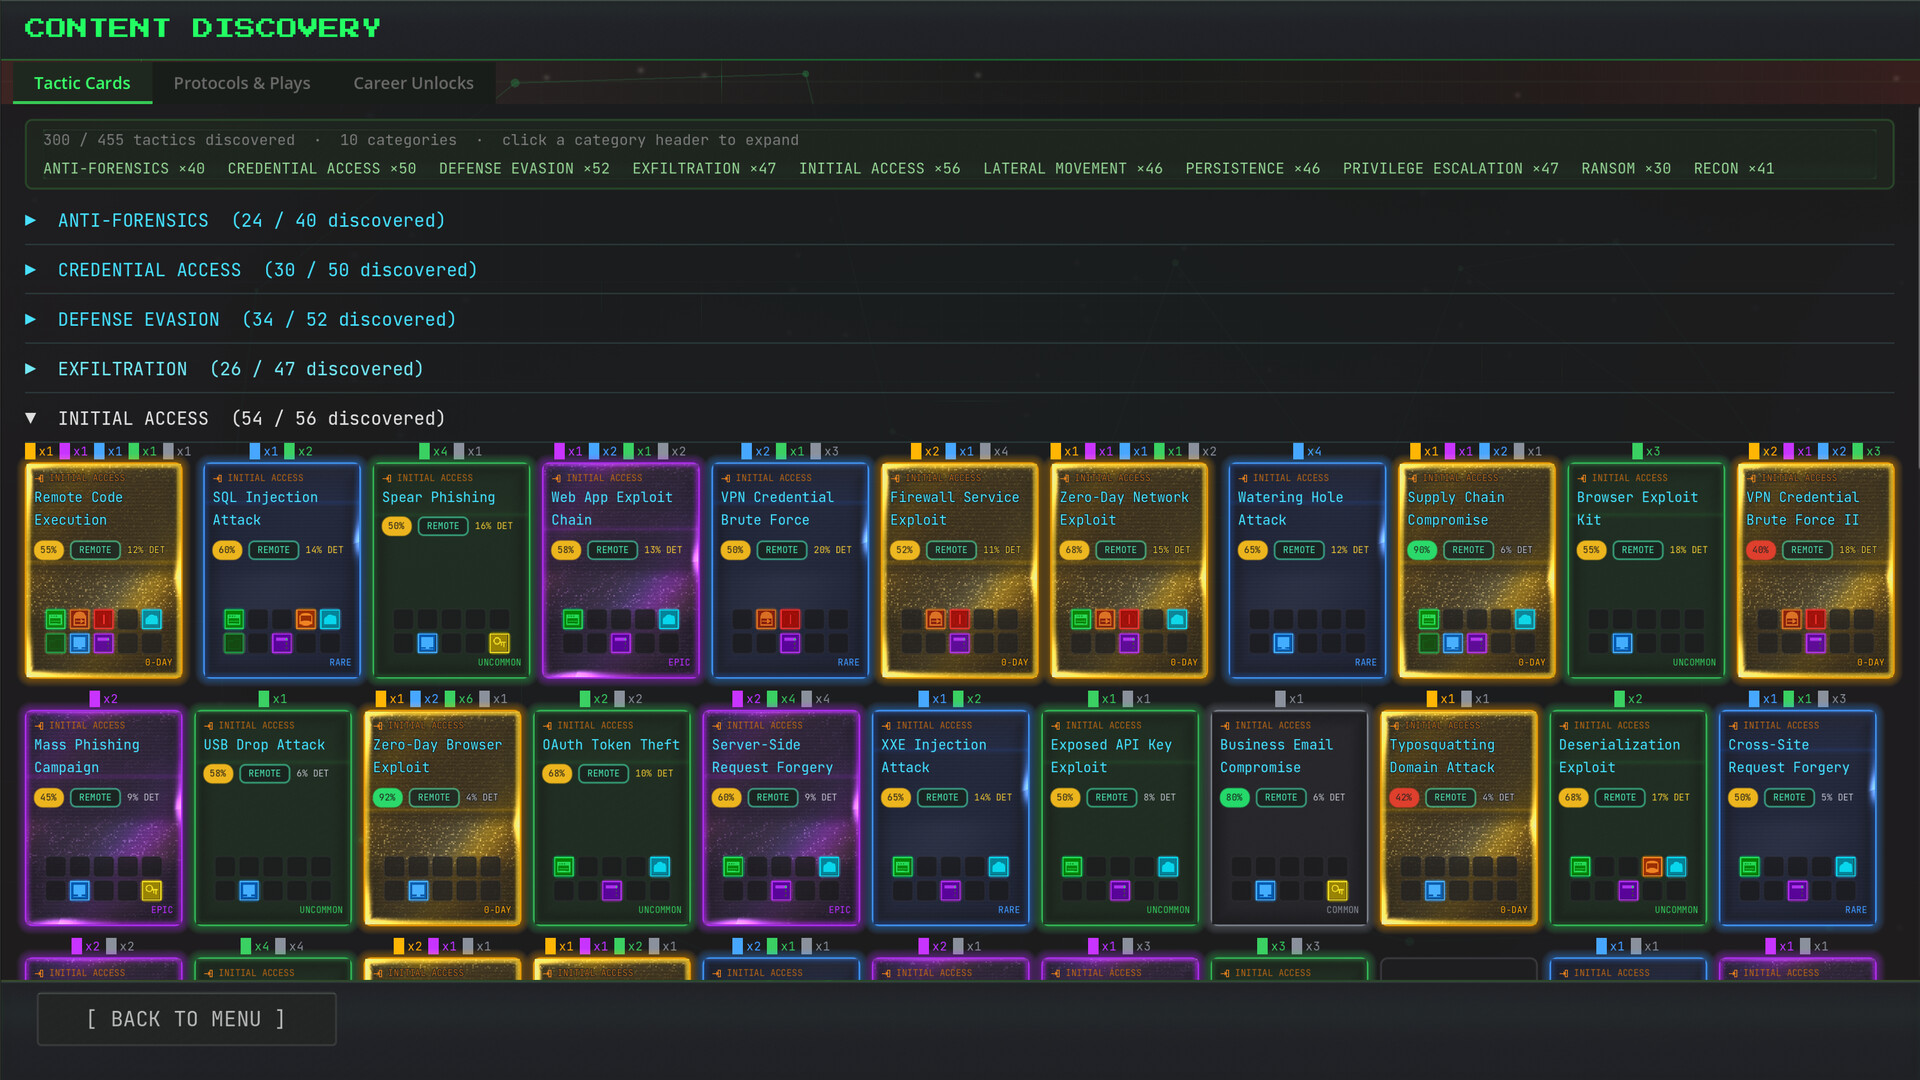
Task: Click purple icon on Zero-Day Network Exploit card
Action: [1129, 643]
